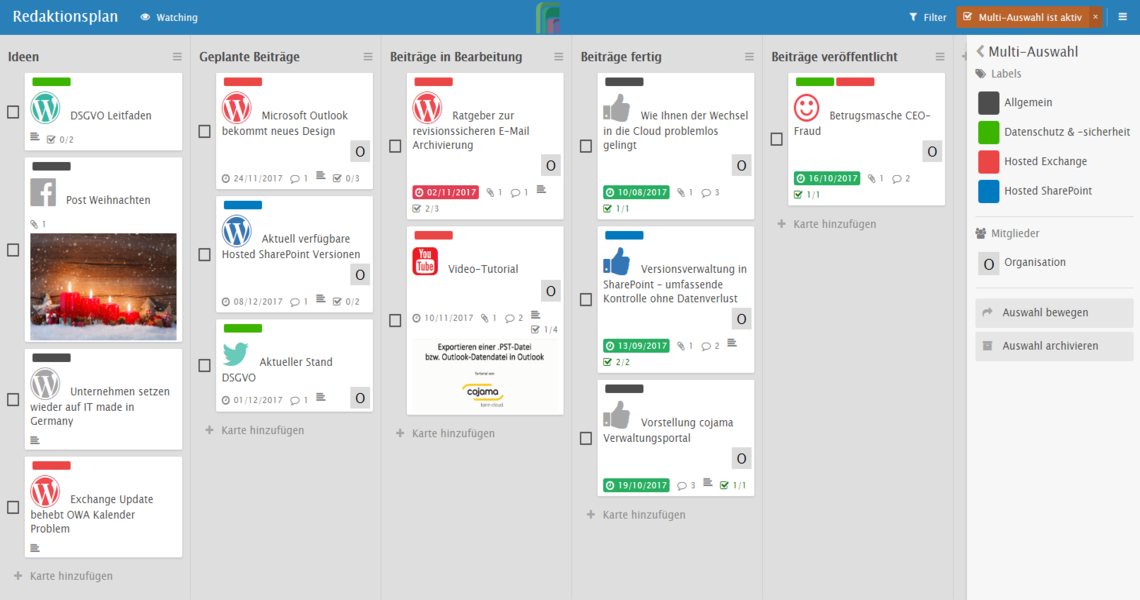1140x600 pixels.
Task: Click Karte hinzufügen under Beiträge veröffentlicht
Action: tap(834, 224)
